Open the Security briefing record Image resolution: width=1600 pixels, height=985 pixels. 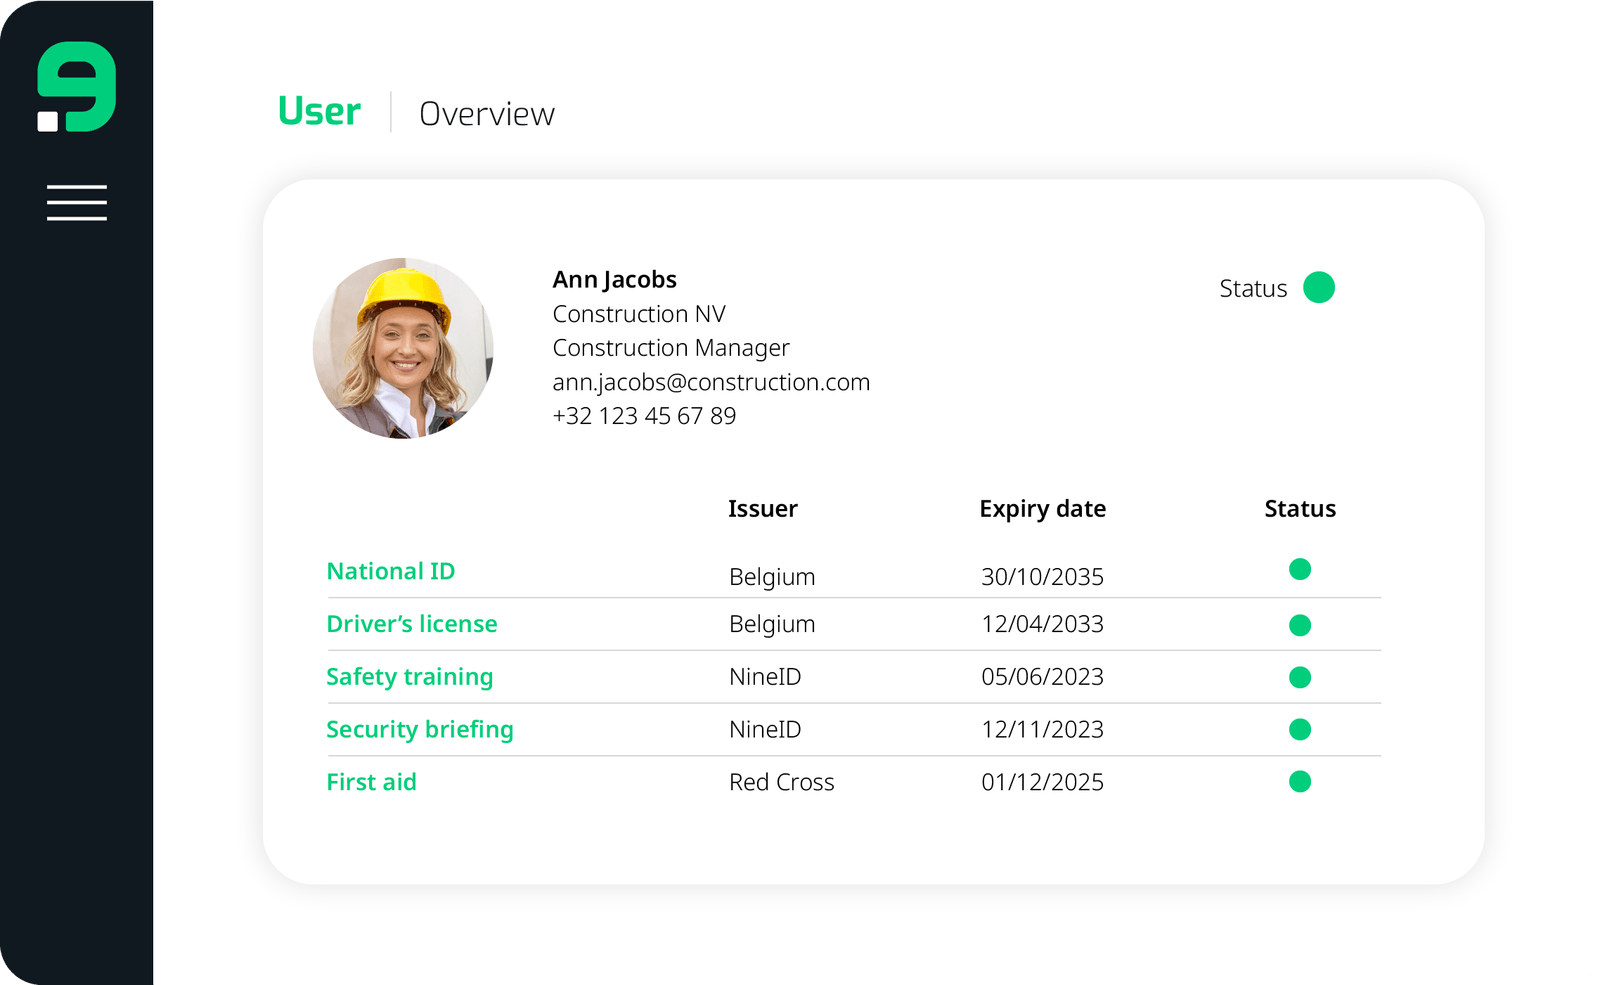pyautogui.click(x=420, y=729)
